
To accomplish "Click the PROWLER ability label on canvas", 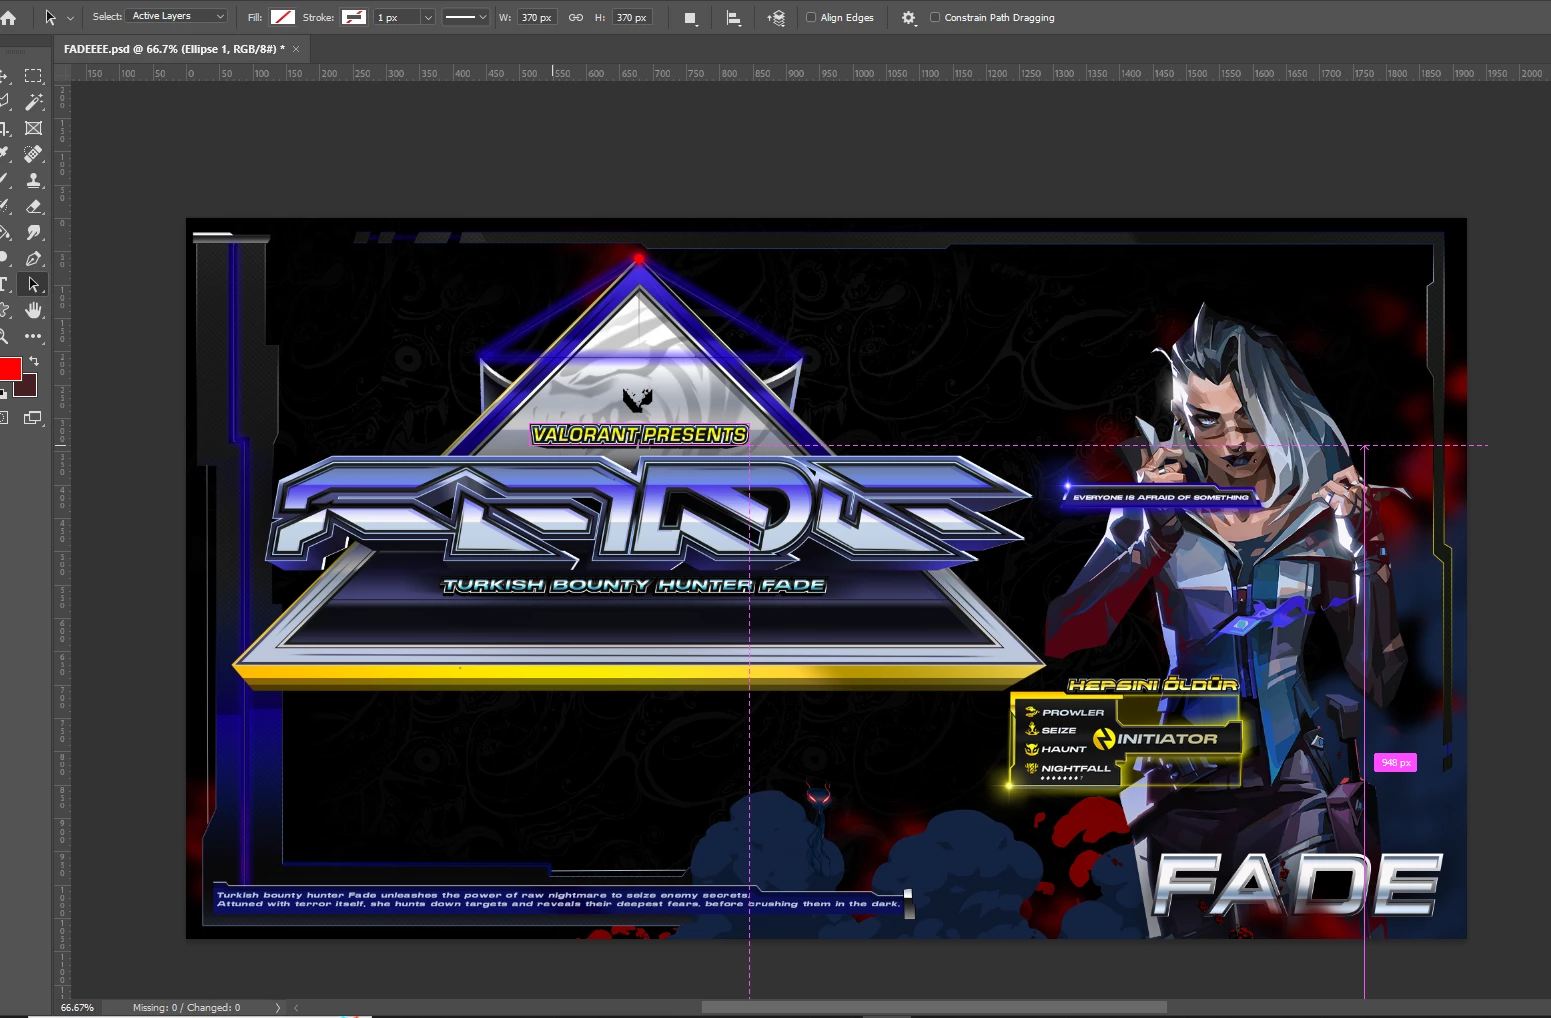I will pyautogui.click(x=1073, y=713).
